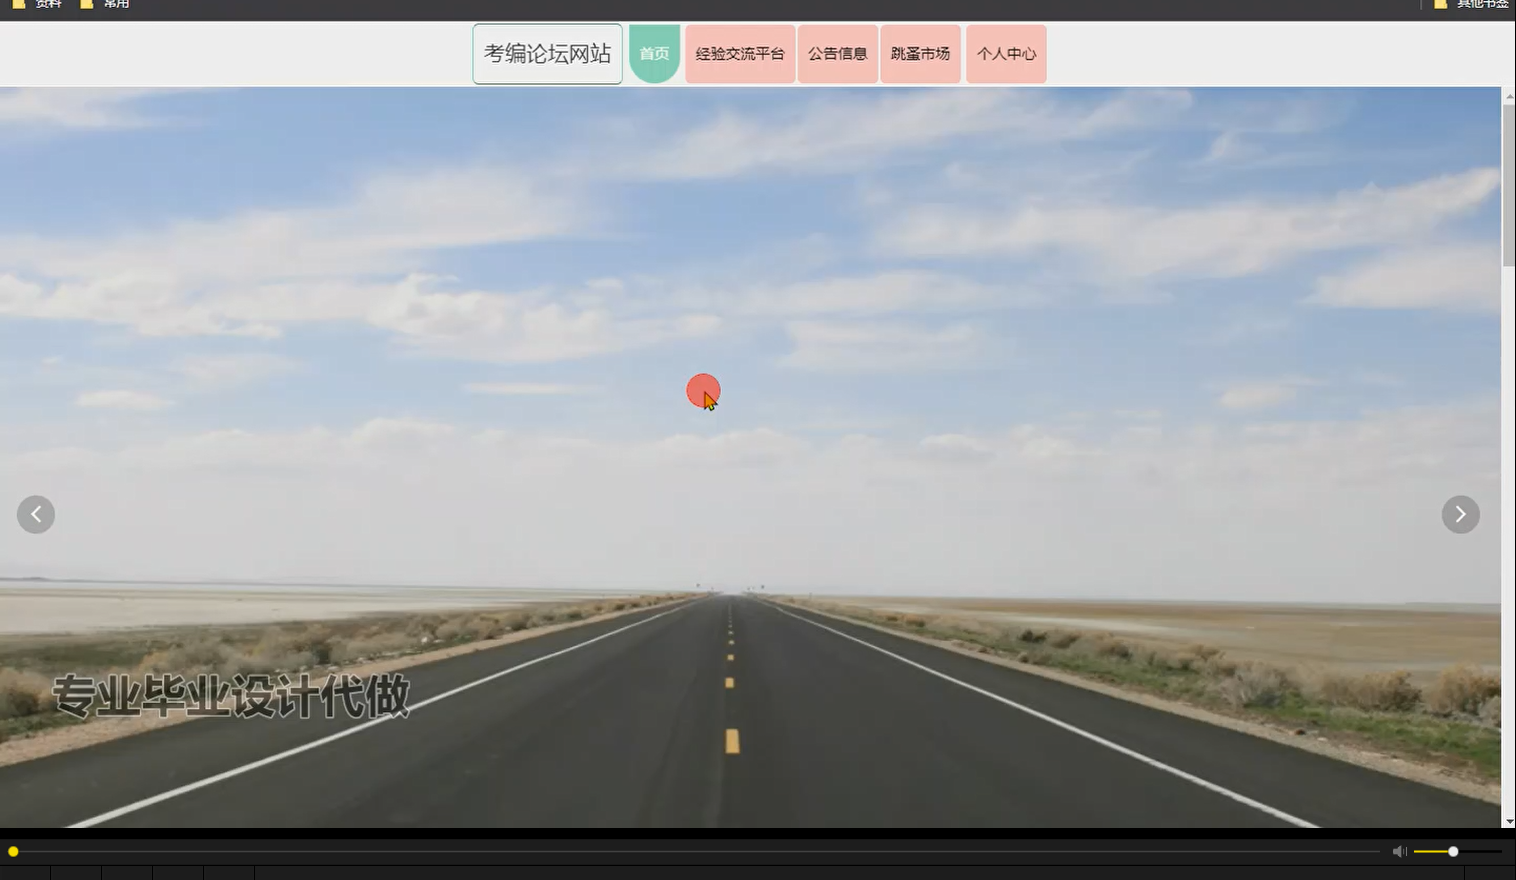Click the playback progress bar
1516x880 pixels.
[700, 851]
